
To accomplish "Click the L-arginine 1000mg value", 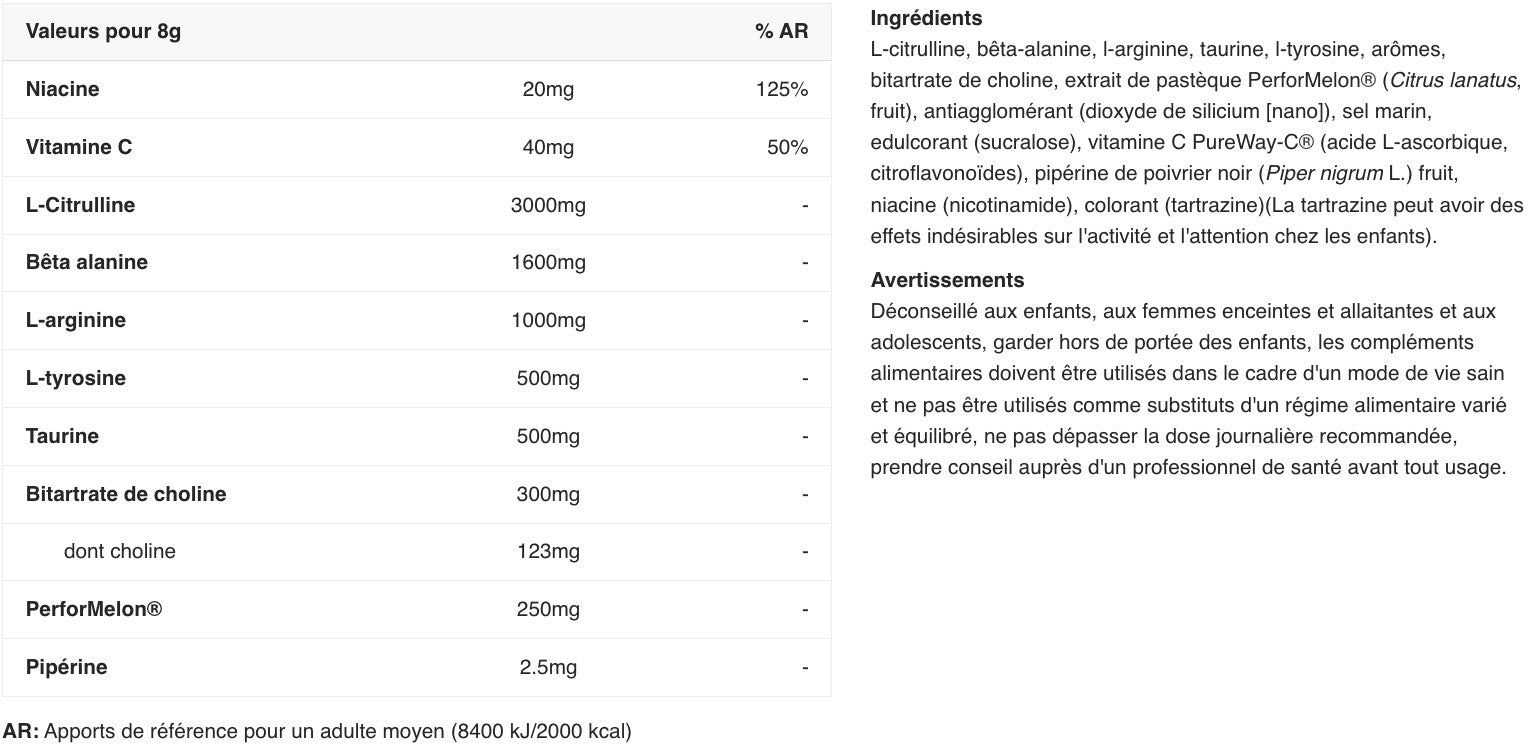I will [548, 320].
